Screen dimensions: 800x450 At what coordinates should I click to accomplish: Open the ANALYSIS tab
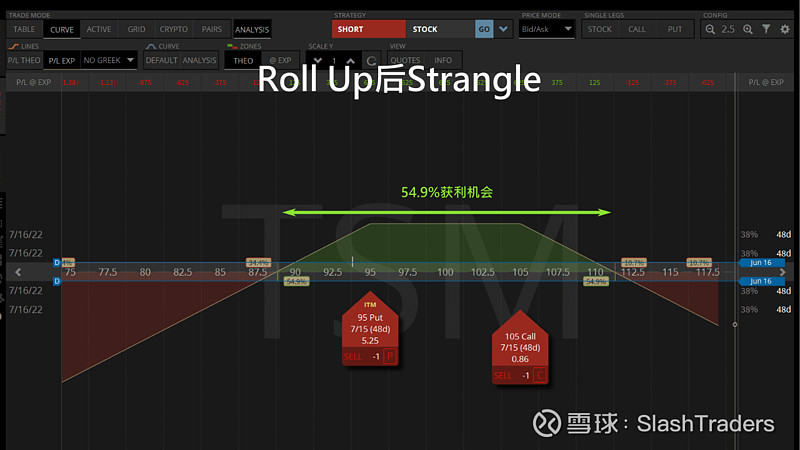(252, 30)
